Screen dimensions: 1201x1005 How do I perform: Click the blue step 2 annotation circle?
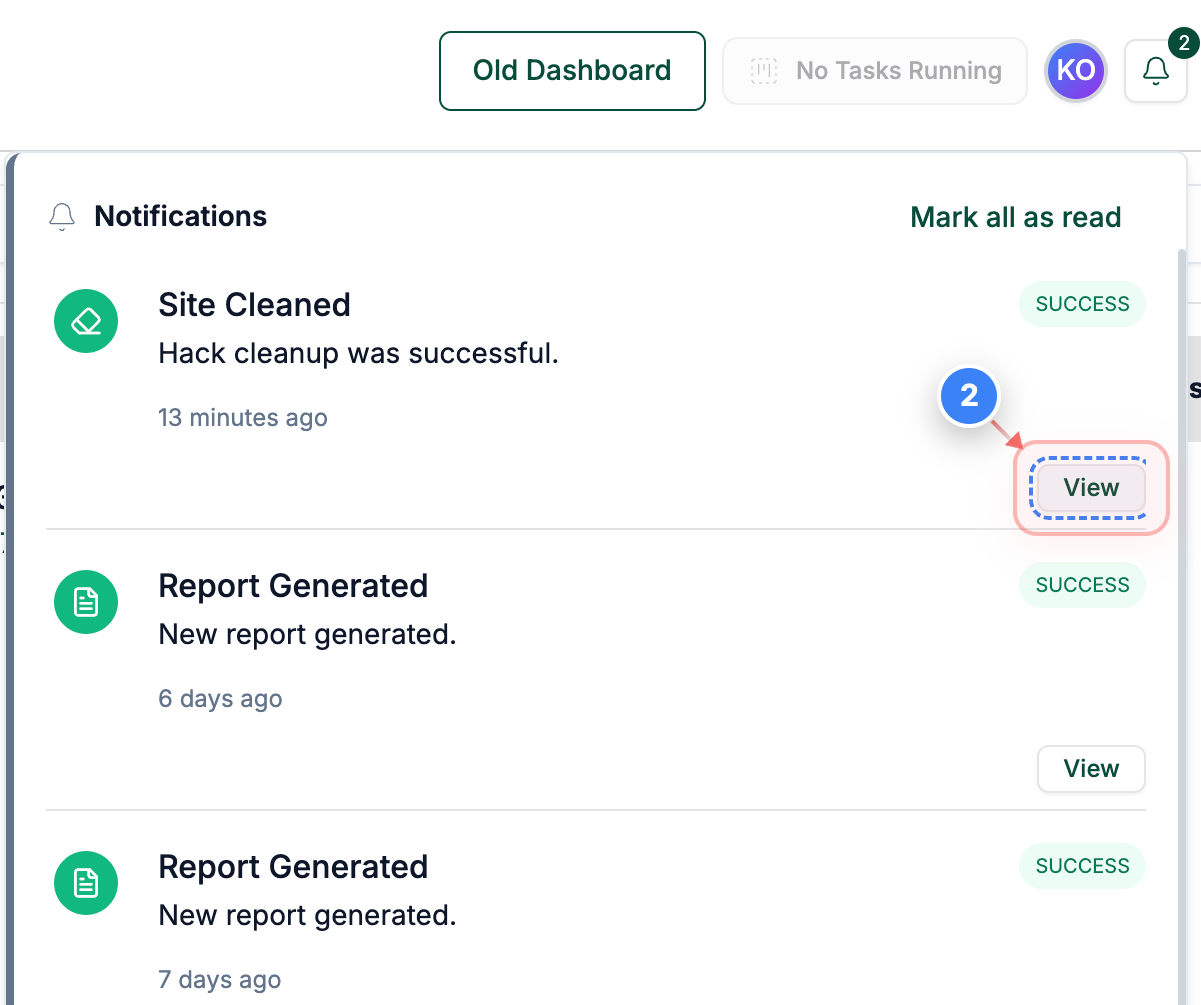[x=969, y=396]
